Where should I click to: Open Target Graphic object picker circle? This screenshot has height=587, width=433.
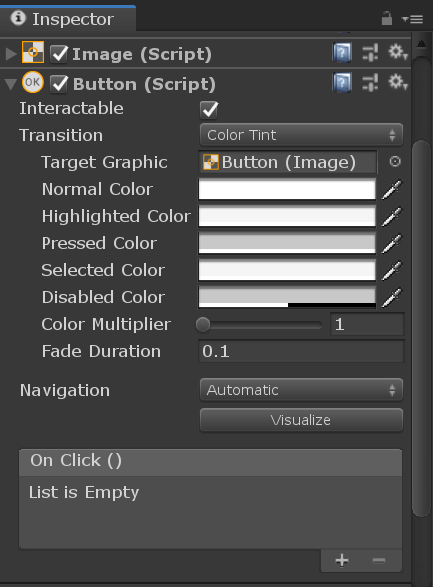pyautogui.click(x=395, y=162)
